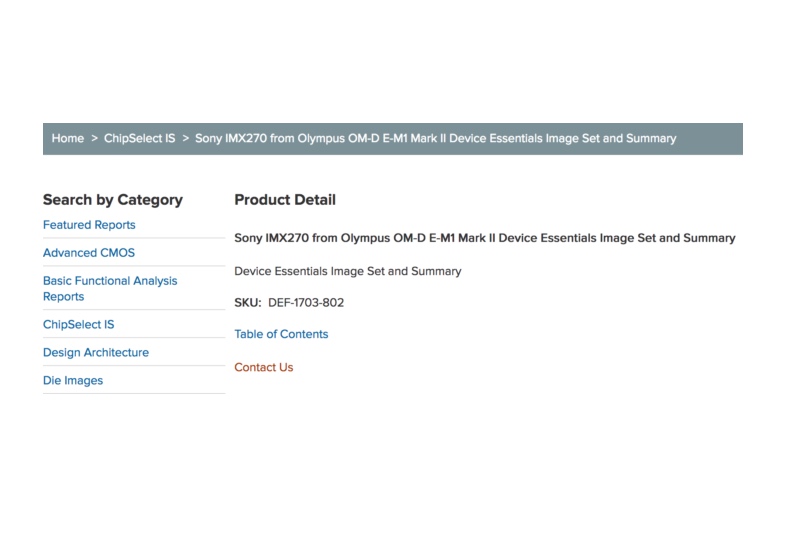Click the Home breadcrumb link
This screenshot has width=800, height=533.
(68, 138)
